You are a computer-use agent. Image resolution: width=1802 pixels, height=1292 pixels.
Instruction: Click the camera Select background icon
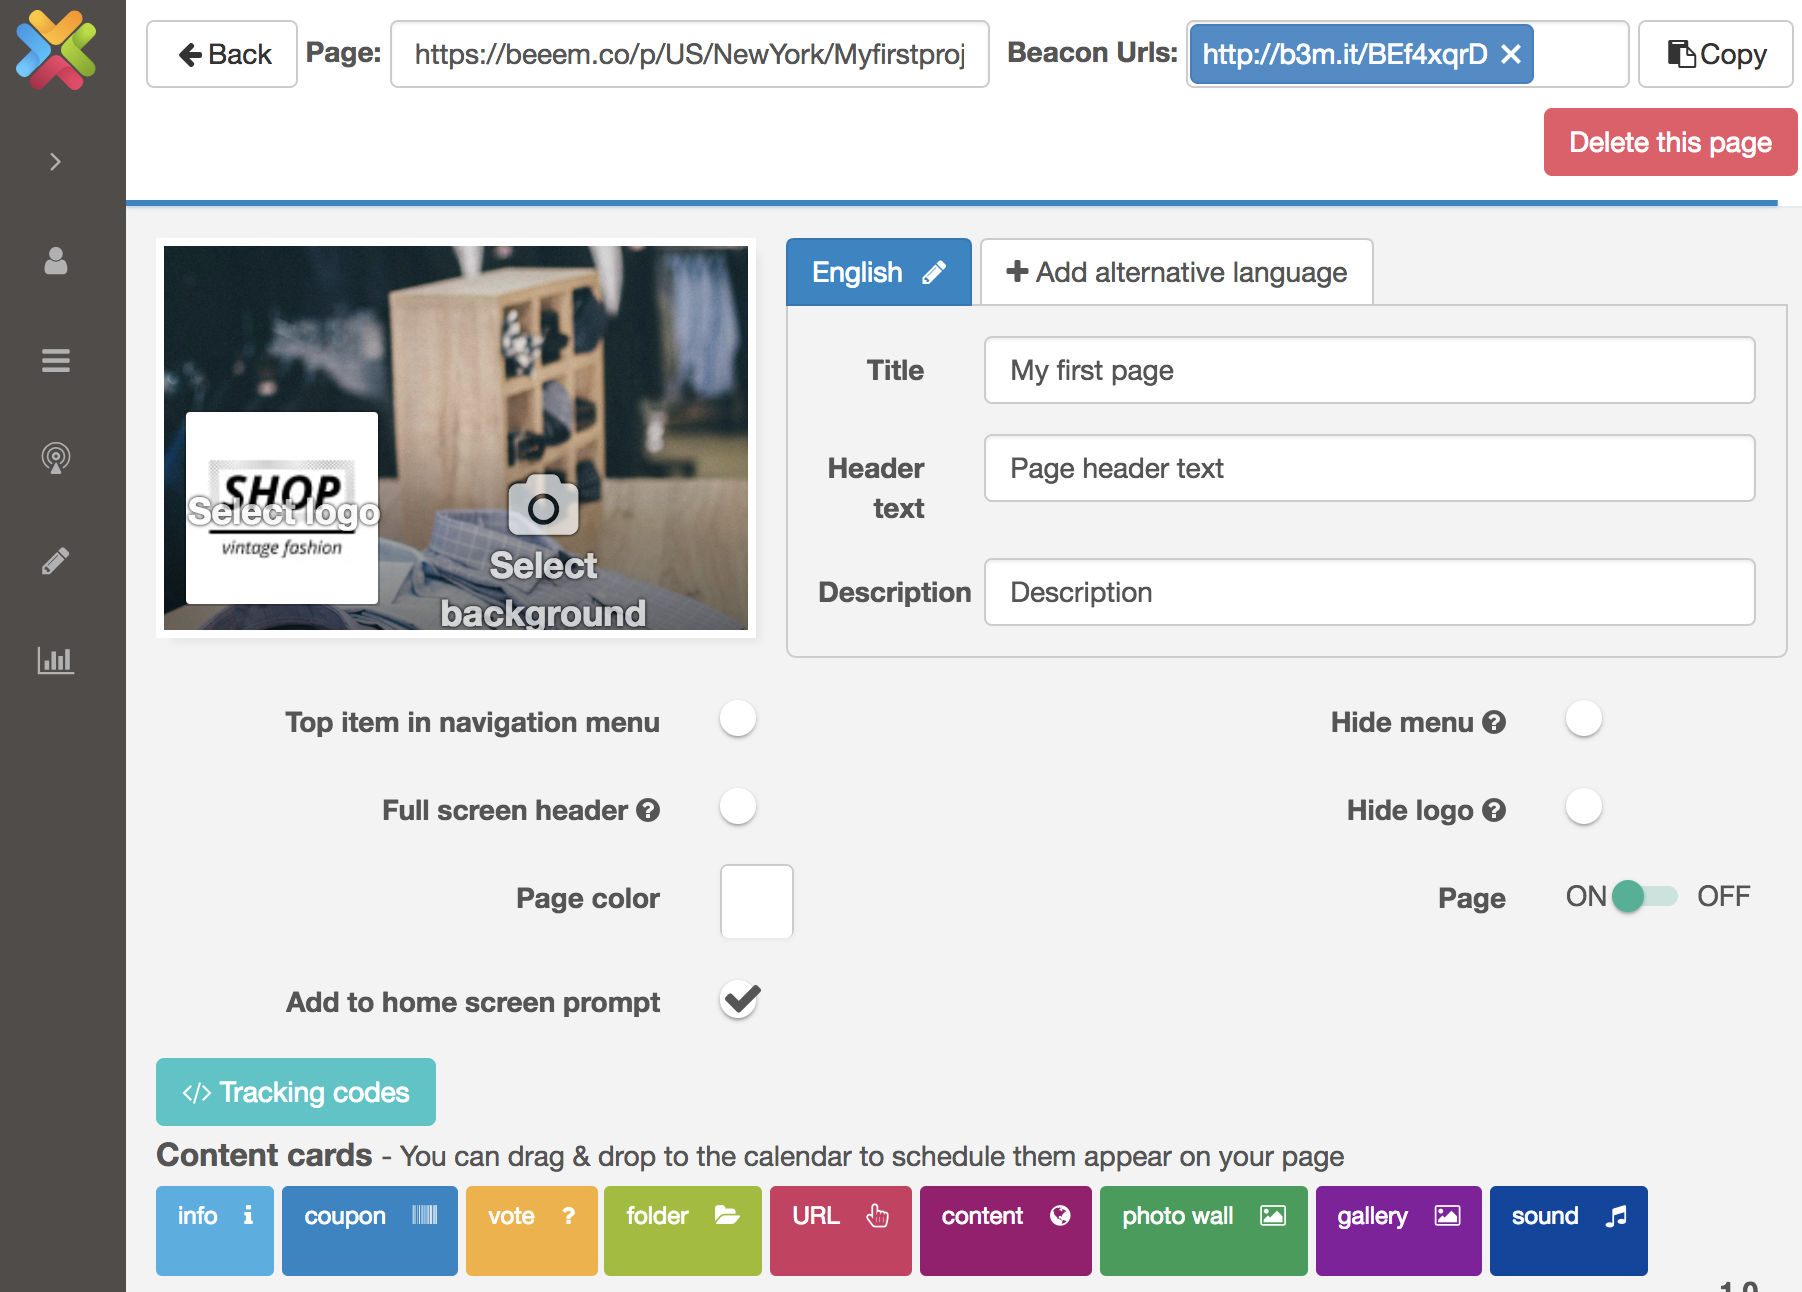543,506
